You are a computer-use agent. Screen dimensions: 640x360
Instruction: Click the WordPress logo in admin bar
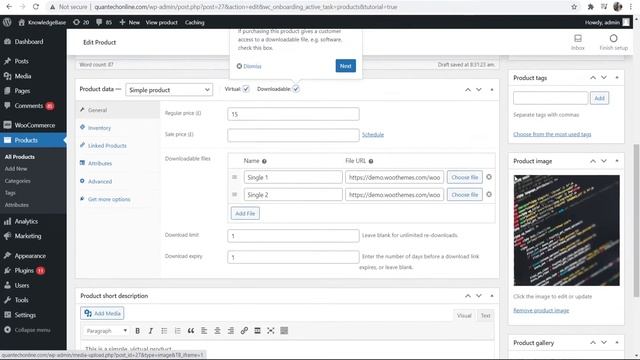tap(7, 22)
